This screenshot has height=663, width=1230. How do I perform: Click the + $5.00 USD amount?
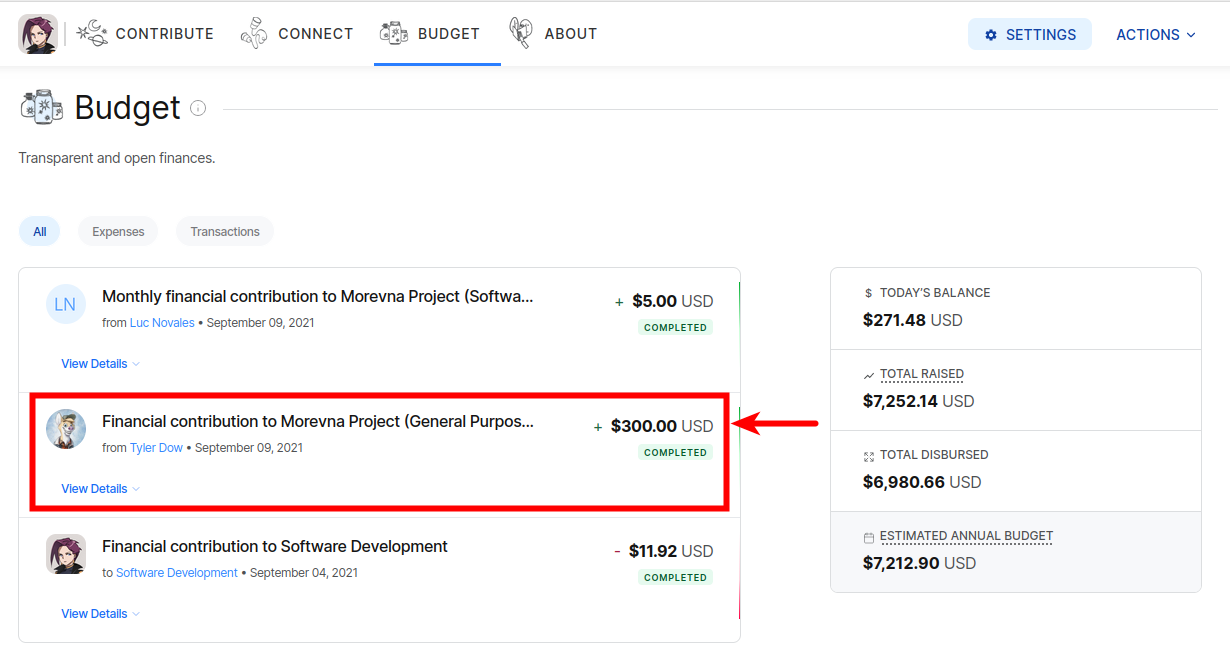[664, 301]
